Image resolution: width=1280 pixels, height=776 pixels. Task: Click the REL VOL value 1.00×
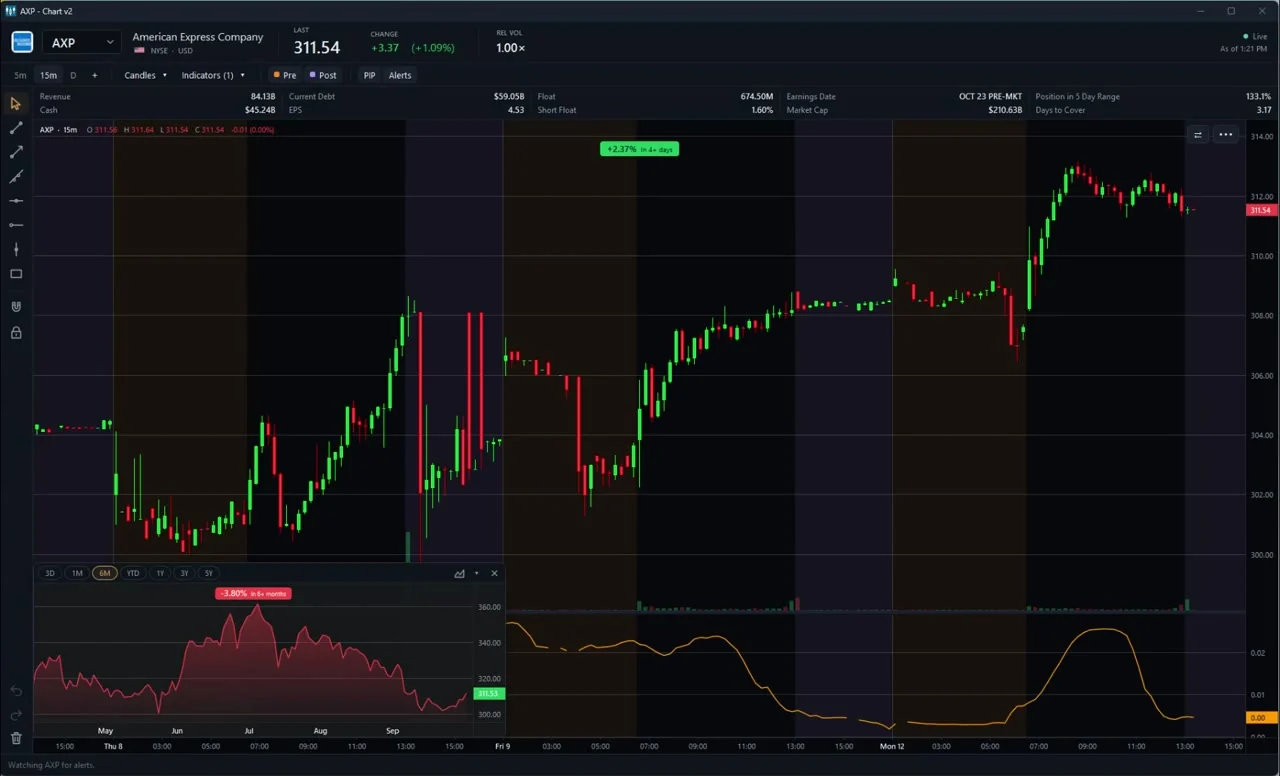coord(510,48)
